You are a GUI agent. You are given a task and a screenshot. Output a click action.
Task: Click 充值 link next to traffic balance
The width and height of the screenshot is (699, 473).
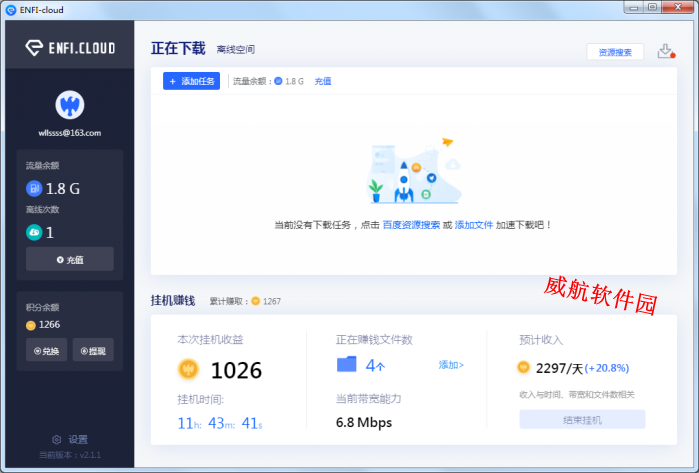click(323, 81)
